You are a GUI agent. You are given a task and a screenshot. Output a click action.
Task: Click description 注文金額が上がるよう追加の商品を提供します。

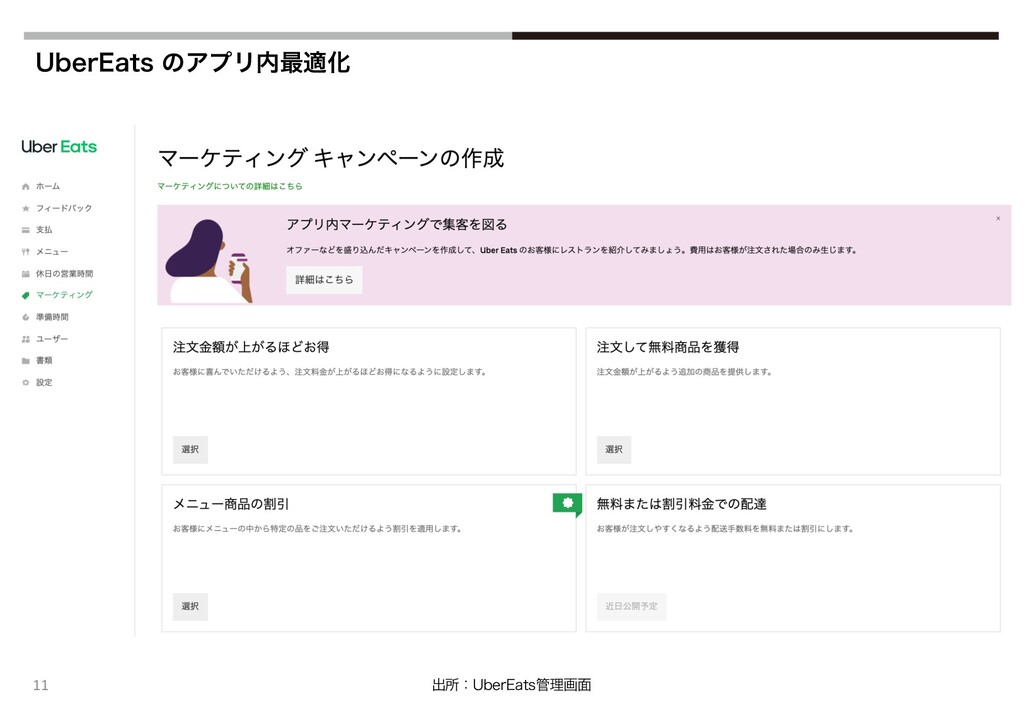684,372
